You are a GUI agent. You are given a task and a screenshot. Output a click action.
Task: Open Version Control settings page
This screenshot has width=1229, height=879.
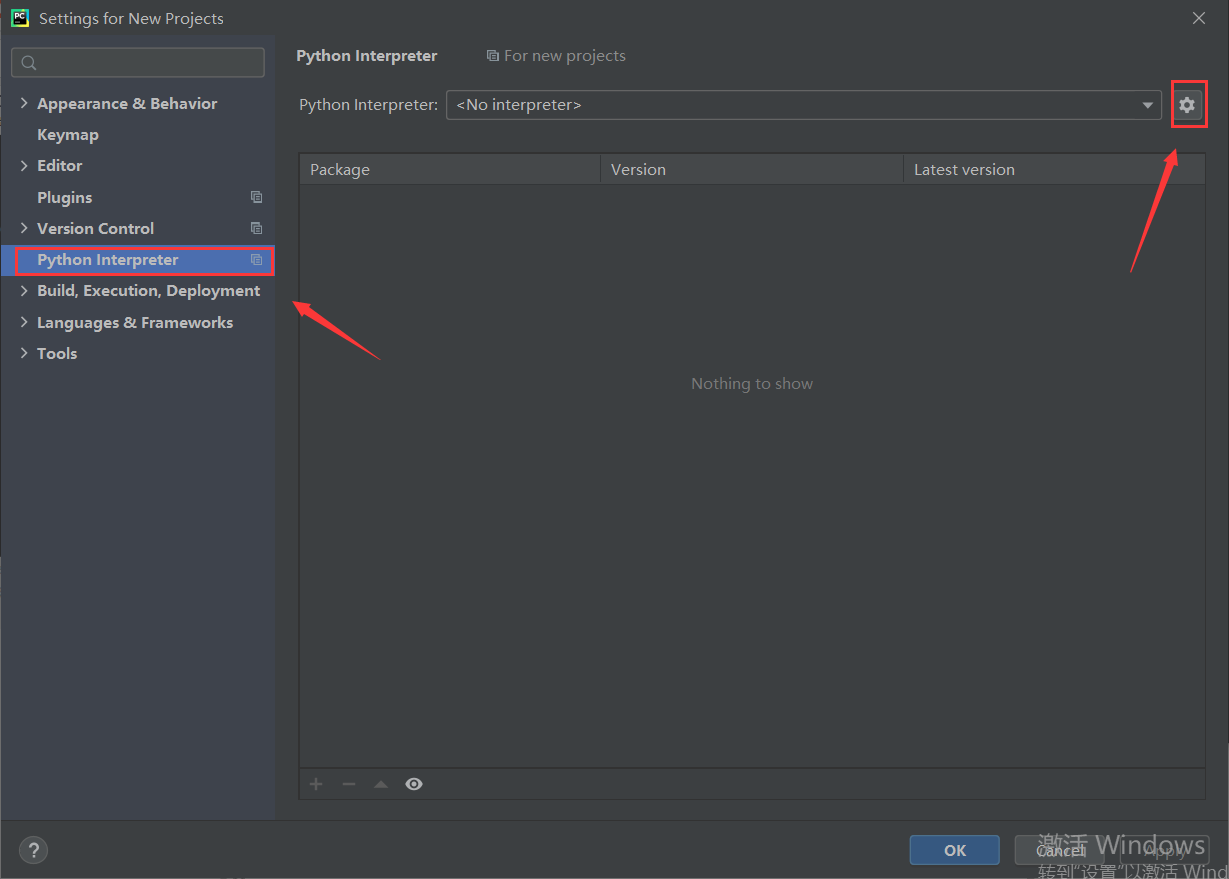coord(96,228)
